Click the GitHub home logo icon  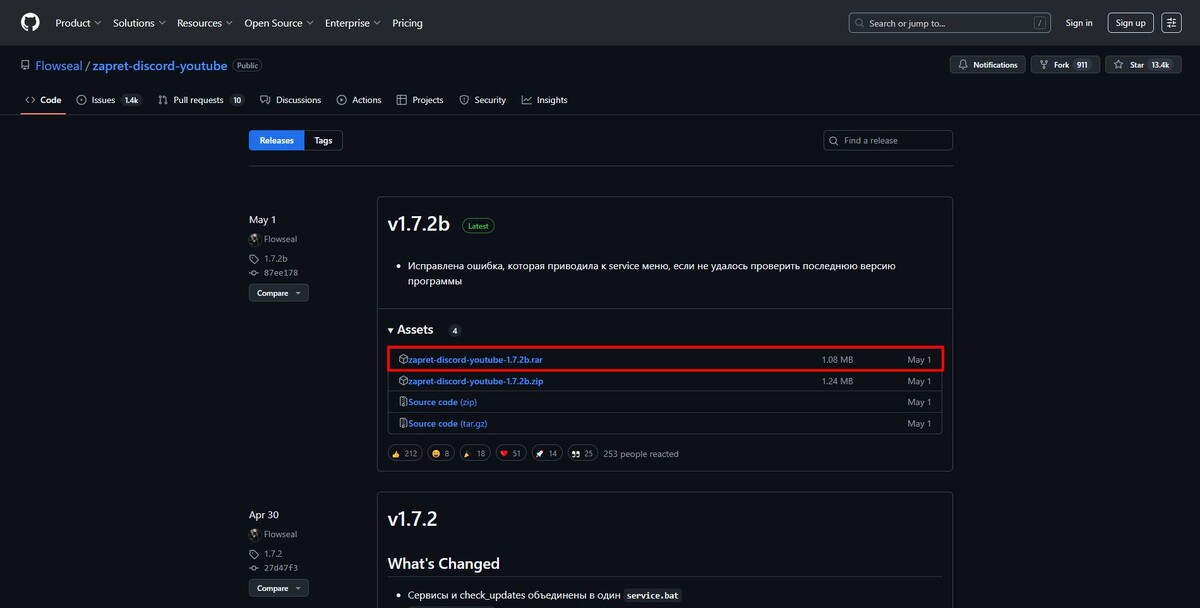click(x=29, y=22)
